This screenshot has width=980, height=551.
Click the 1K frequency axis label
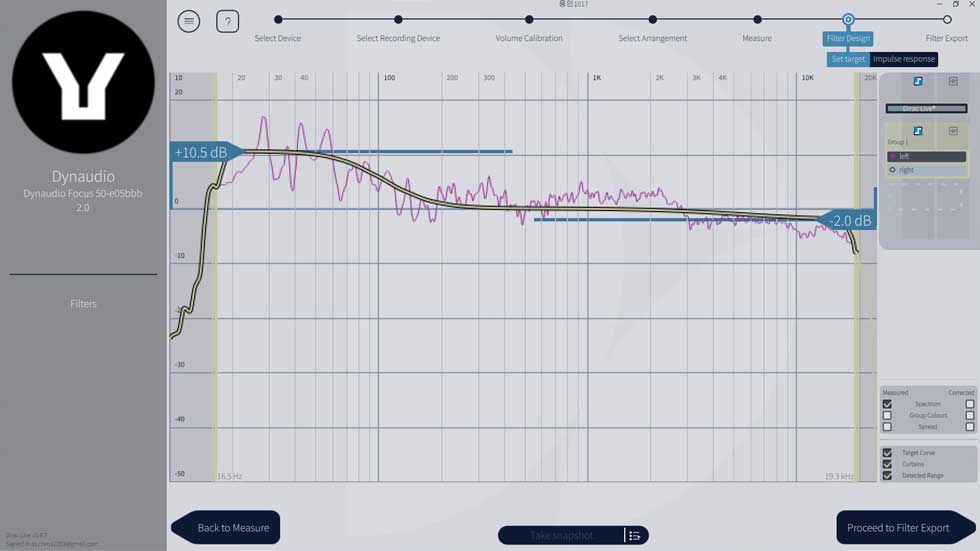click(x=597, y=78)
